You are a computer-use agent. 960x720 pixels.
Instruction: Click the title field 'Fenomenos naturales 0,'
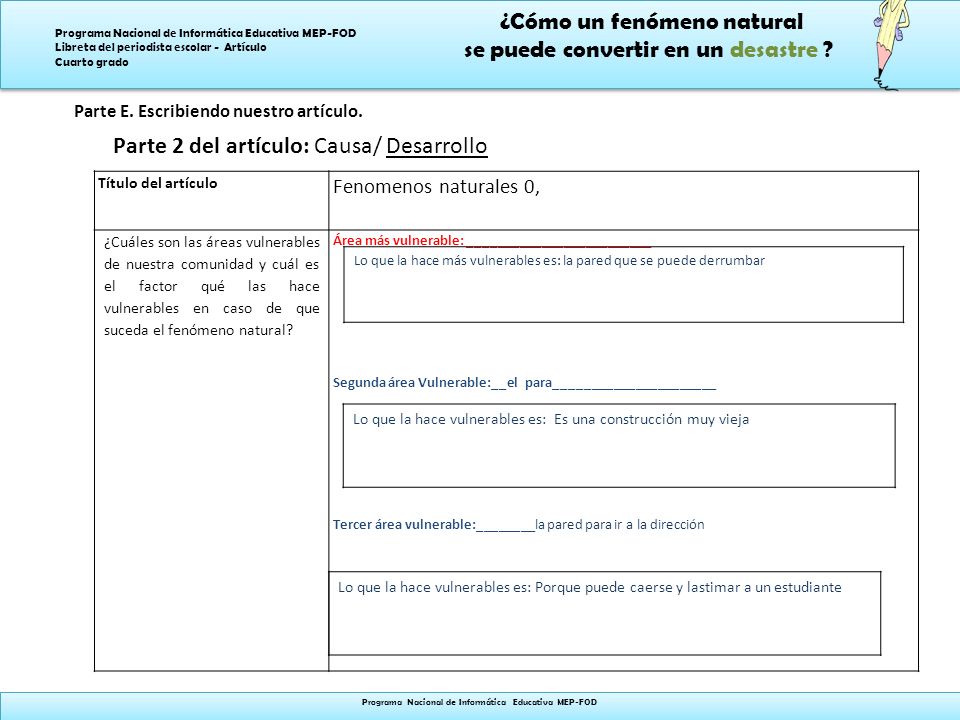(623, 200)
